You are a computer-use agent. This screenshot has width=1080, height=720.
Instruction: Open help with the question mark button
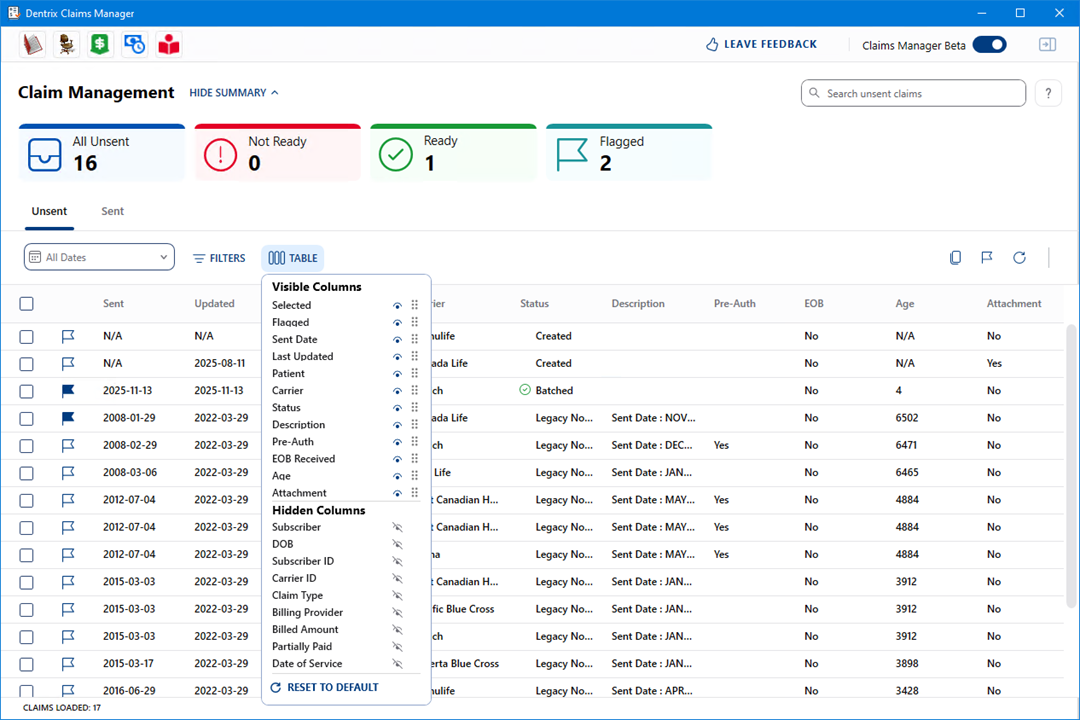[x=1047, y=93]
